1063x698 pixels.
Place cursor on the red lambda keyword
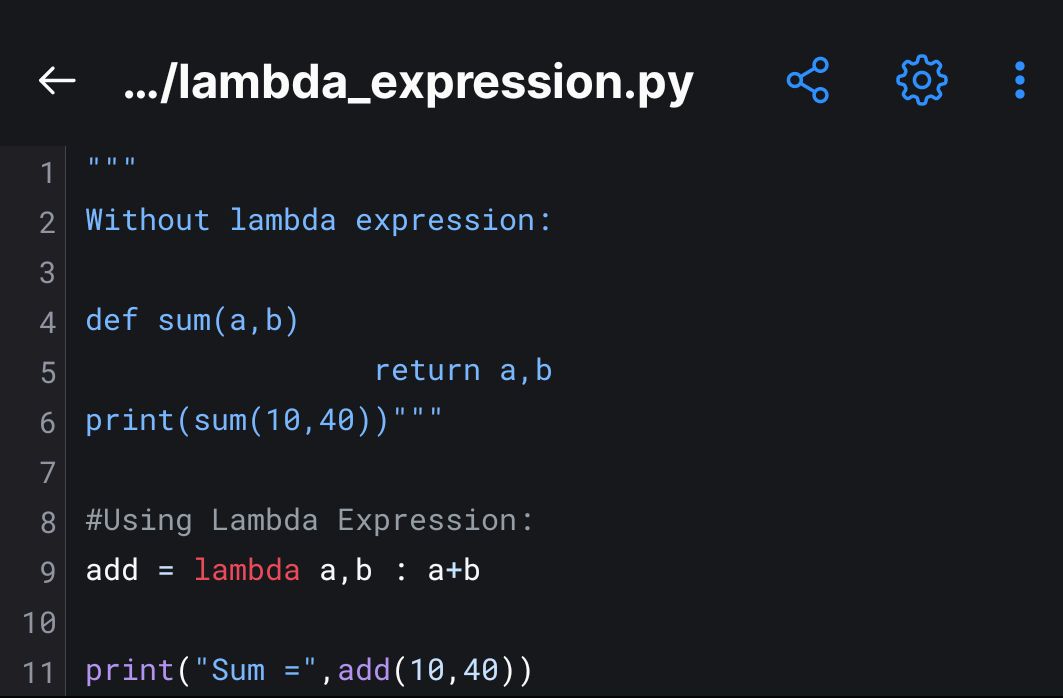pos(247,570)
